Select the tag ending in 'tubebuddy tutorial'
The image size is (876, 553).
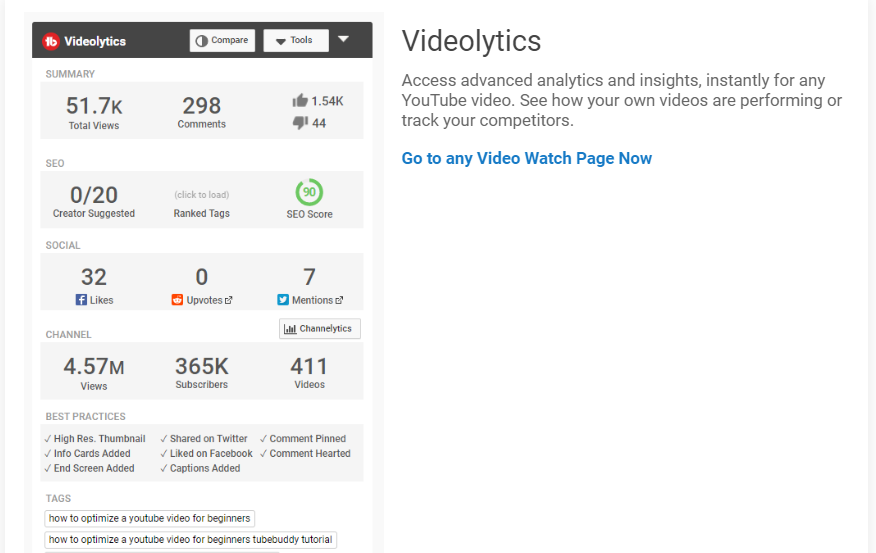tap(191, 540)
